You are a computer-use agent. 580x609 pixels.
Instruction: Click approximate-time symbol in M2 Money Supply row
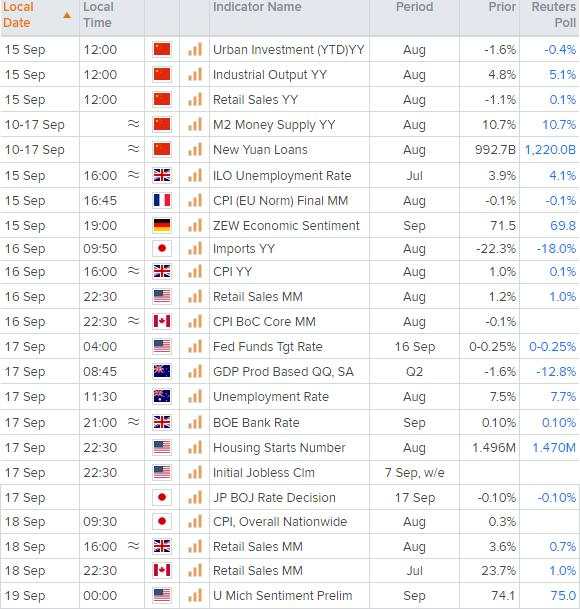pyautogui.click(x=134, y=124)
